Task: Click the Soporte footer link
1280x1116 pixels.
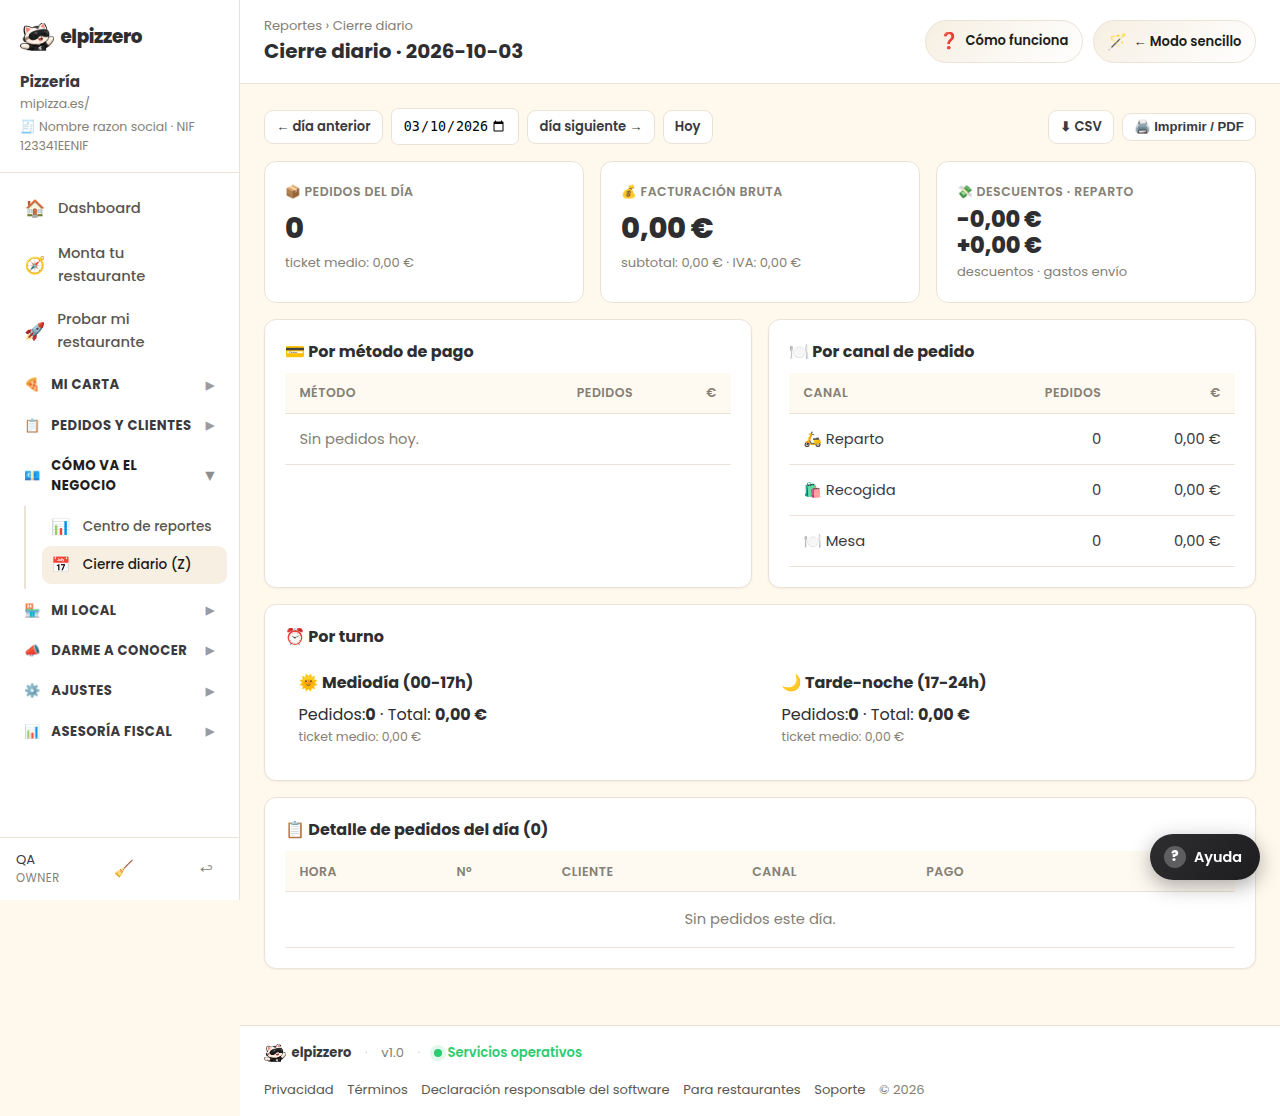Action: coord(840,1090)
